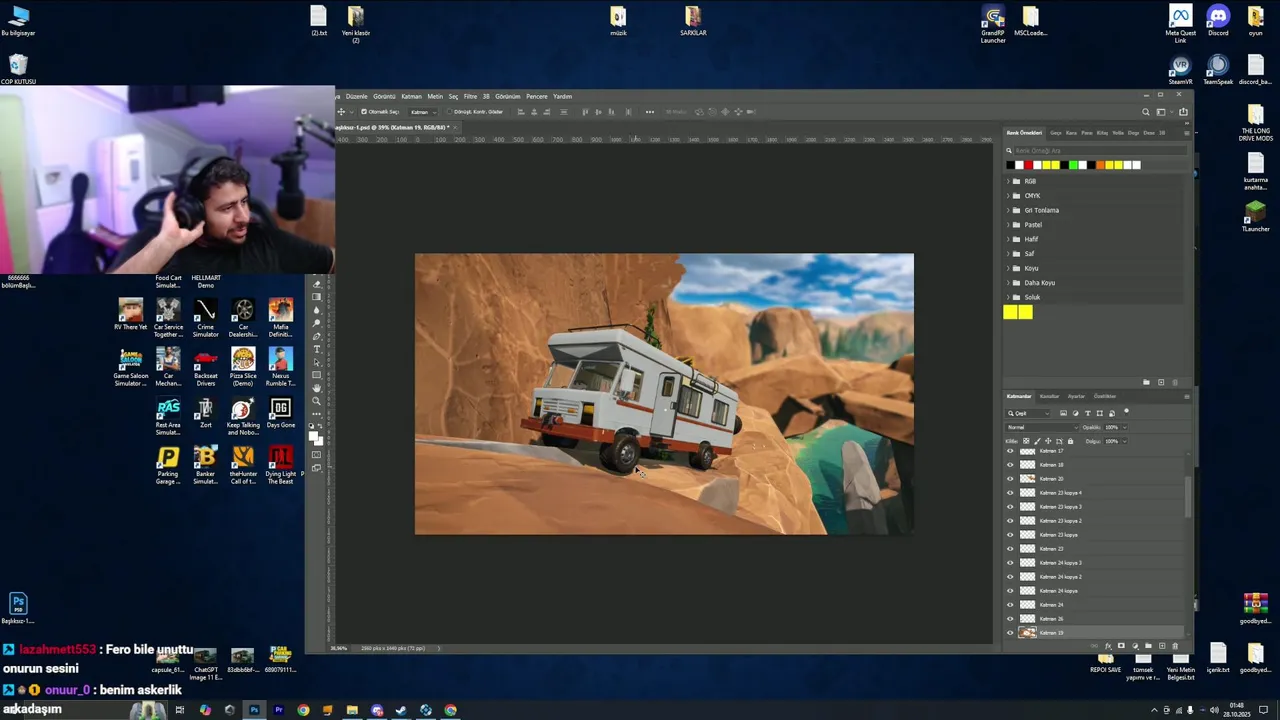Expand the Pastel swatch group
The height and width of the screenshot is (720, 1280).
coord(1008,225)
